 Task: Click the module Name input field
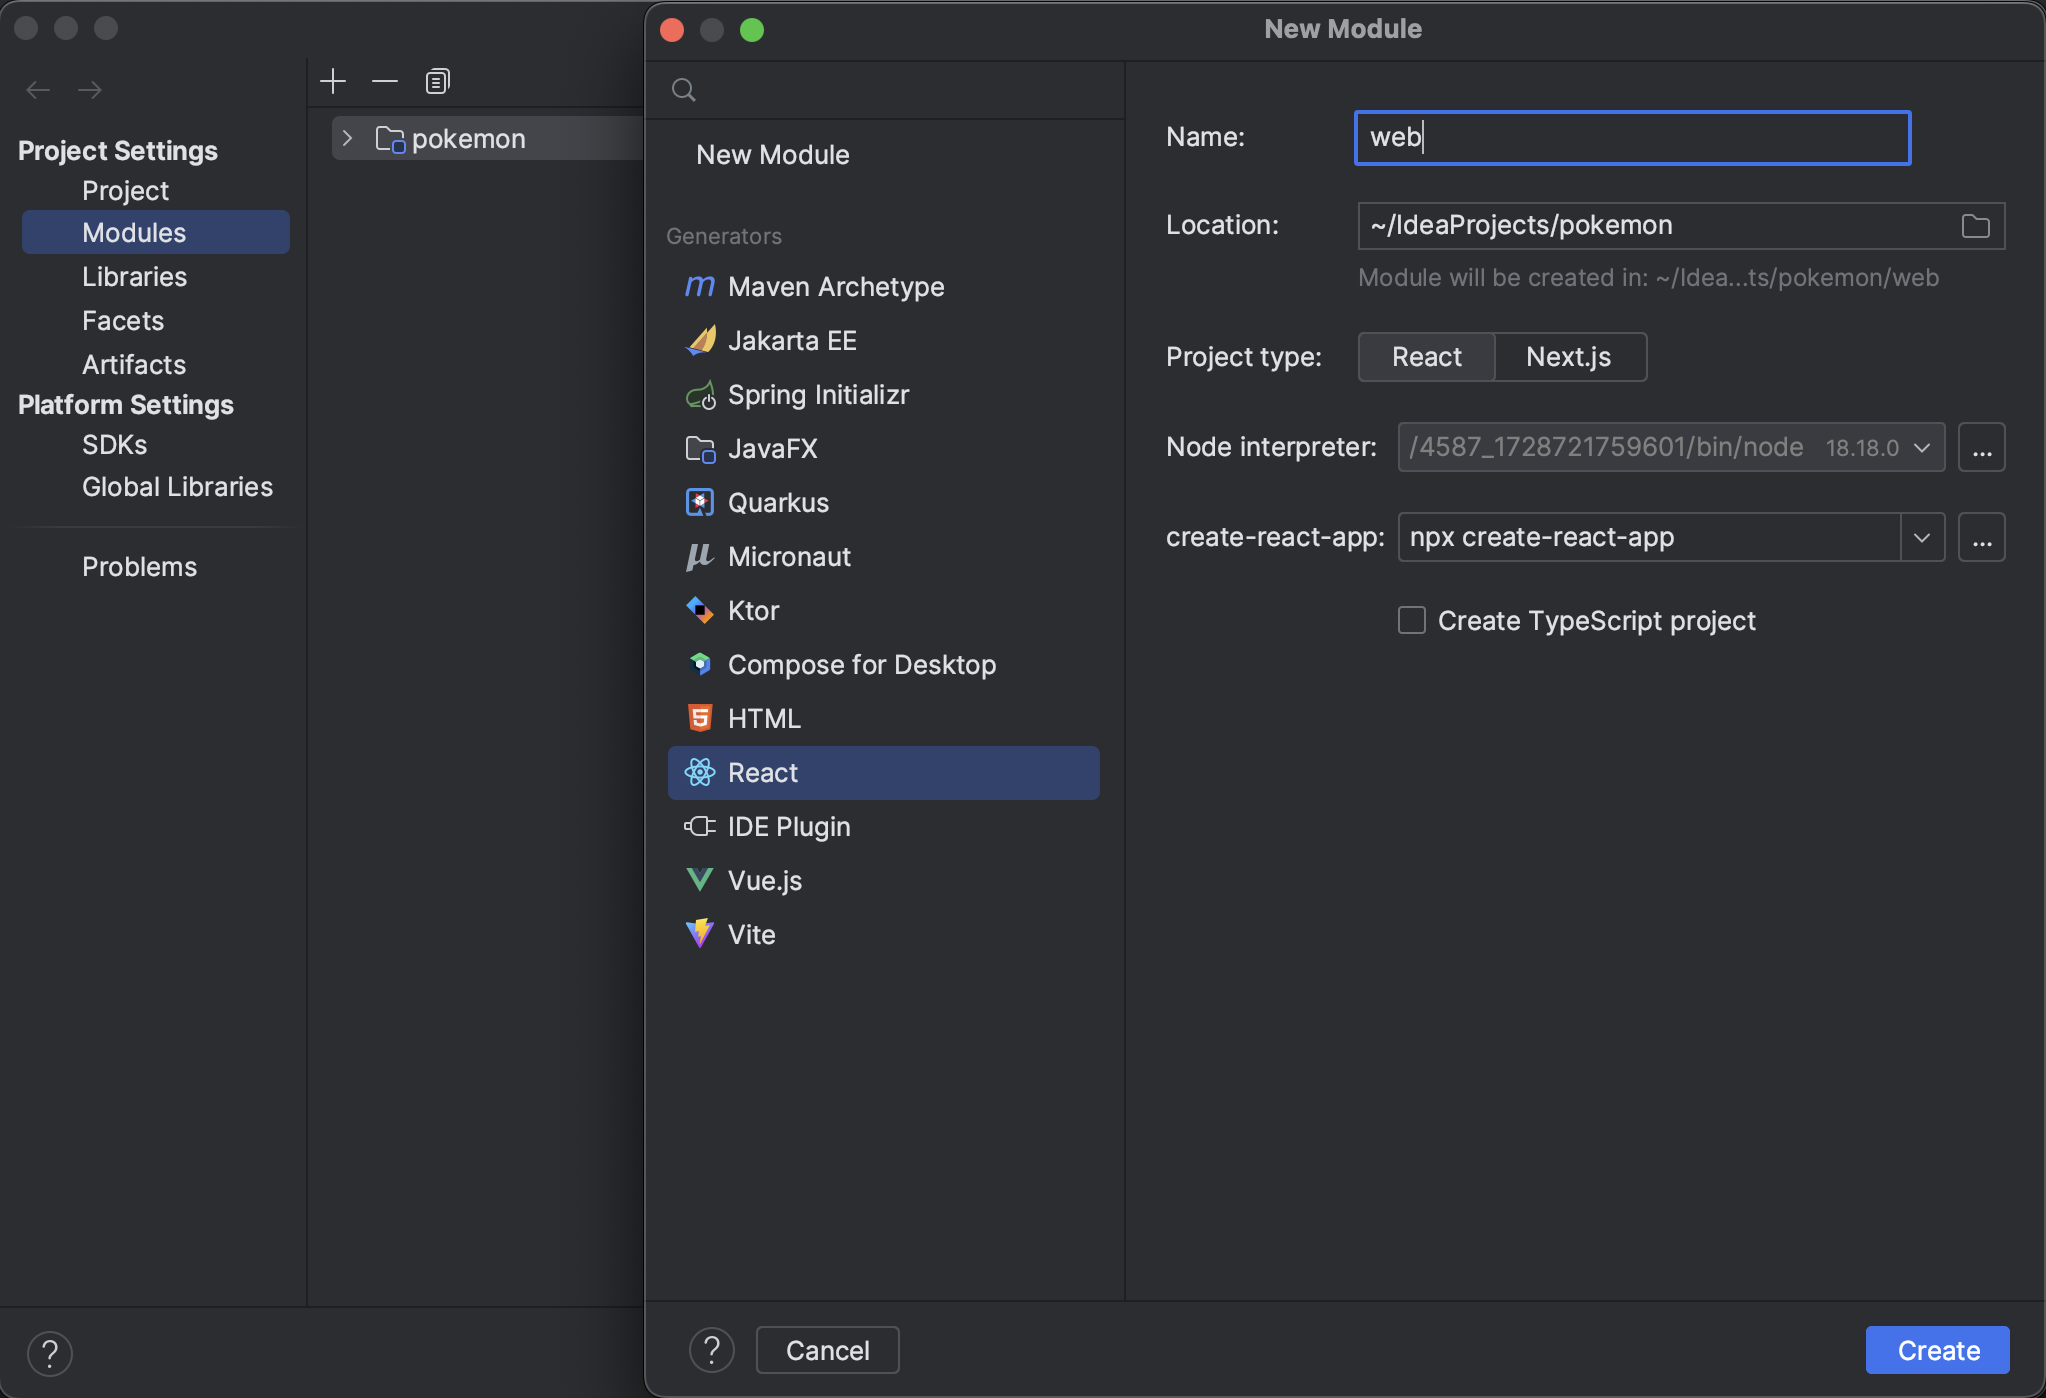(1631, 138)
